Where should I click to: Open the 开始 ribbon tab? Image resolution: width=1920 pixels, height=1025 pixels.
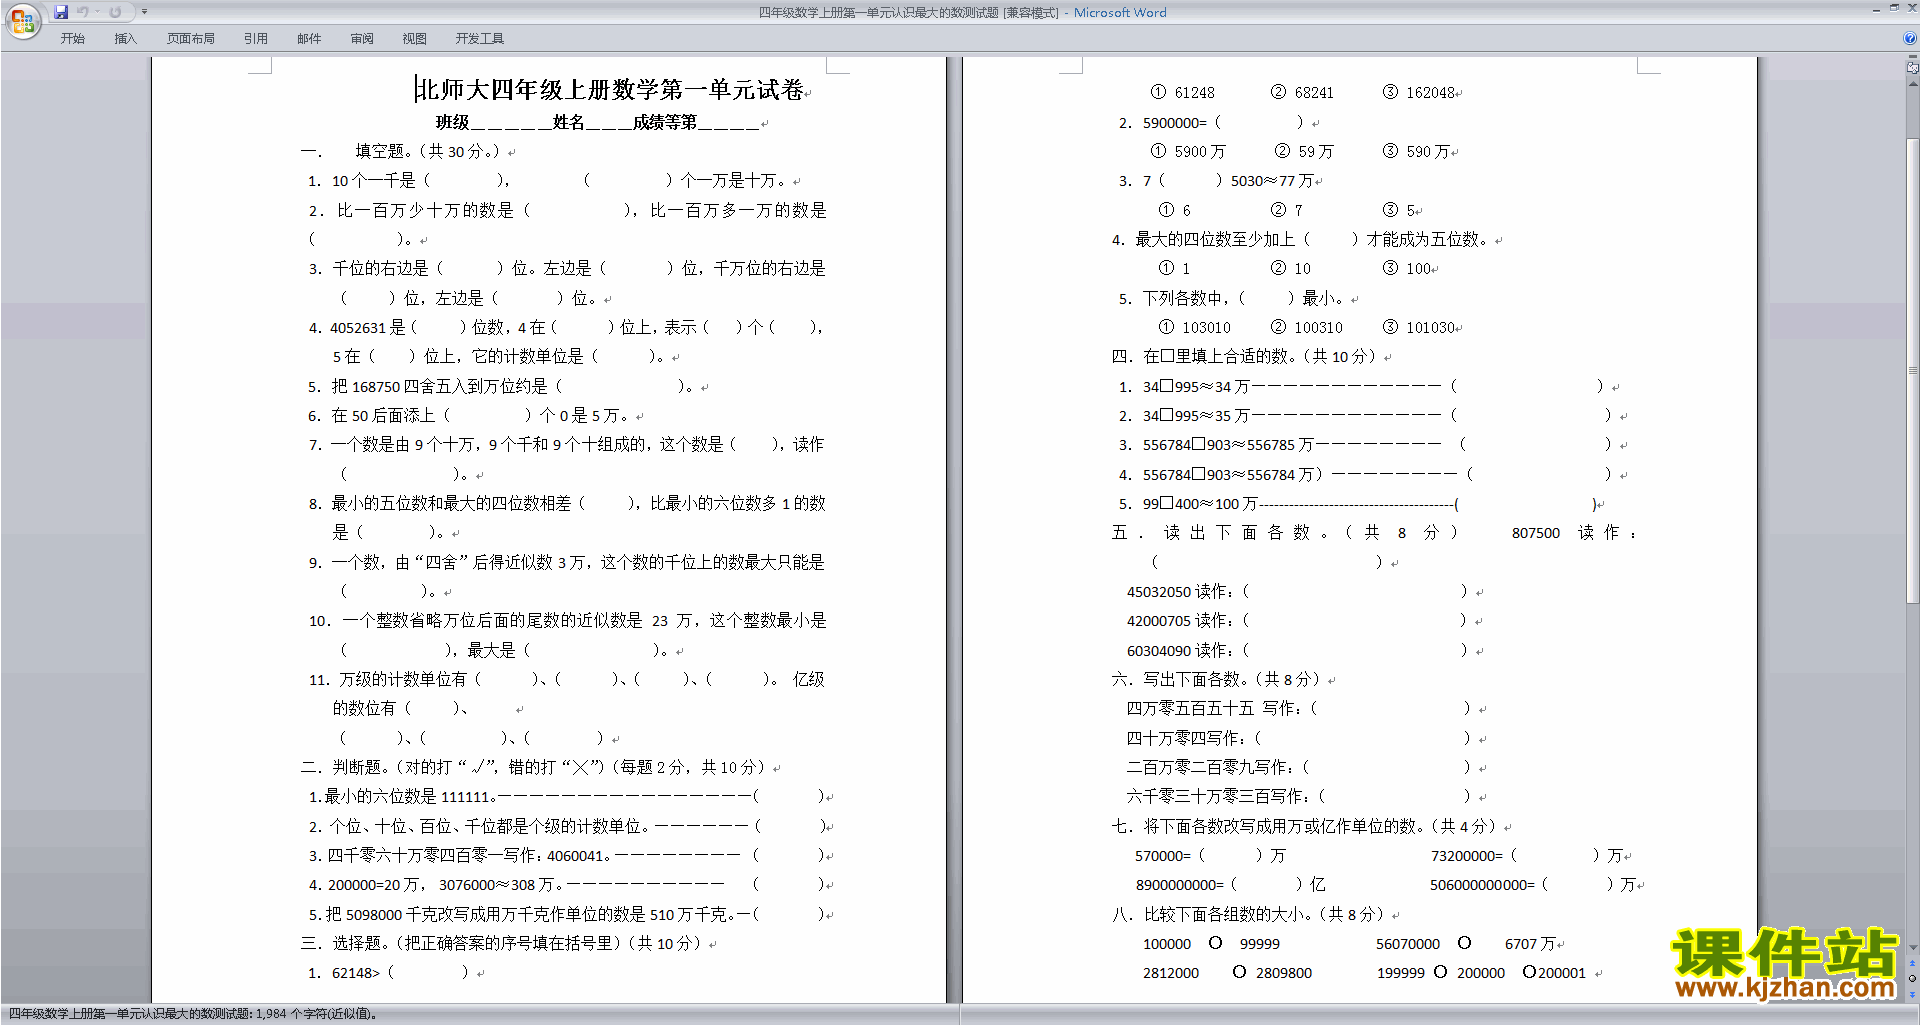coord(72,39)
